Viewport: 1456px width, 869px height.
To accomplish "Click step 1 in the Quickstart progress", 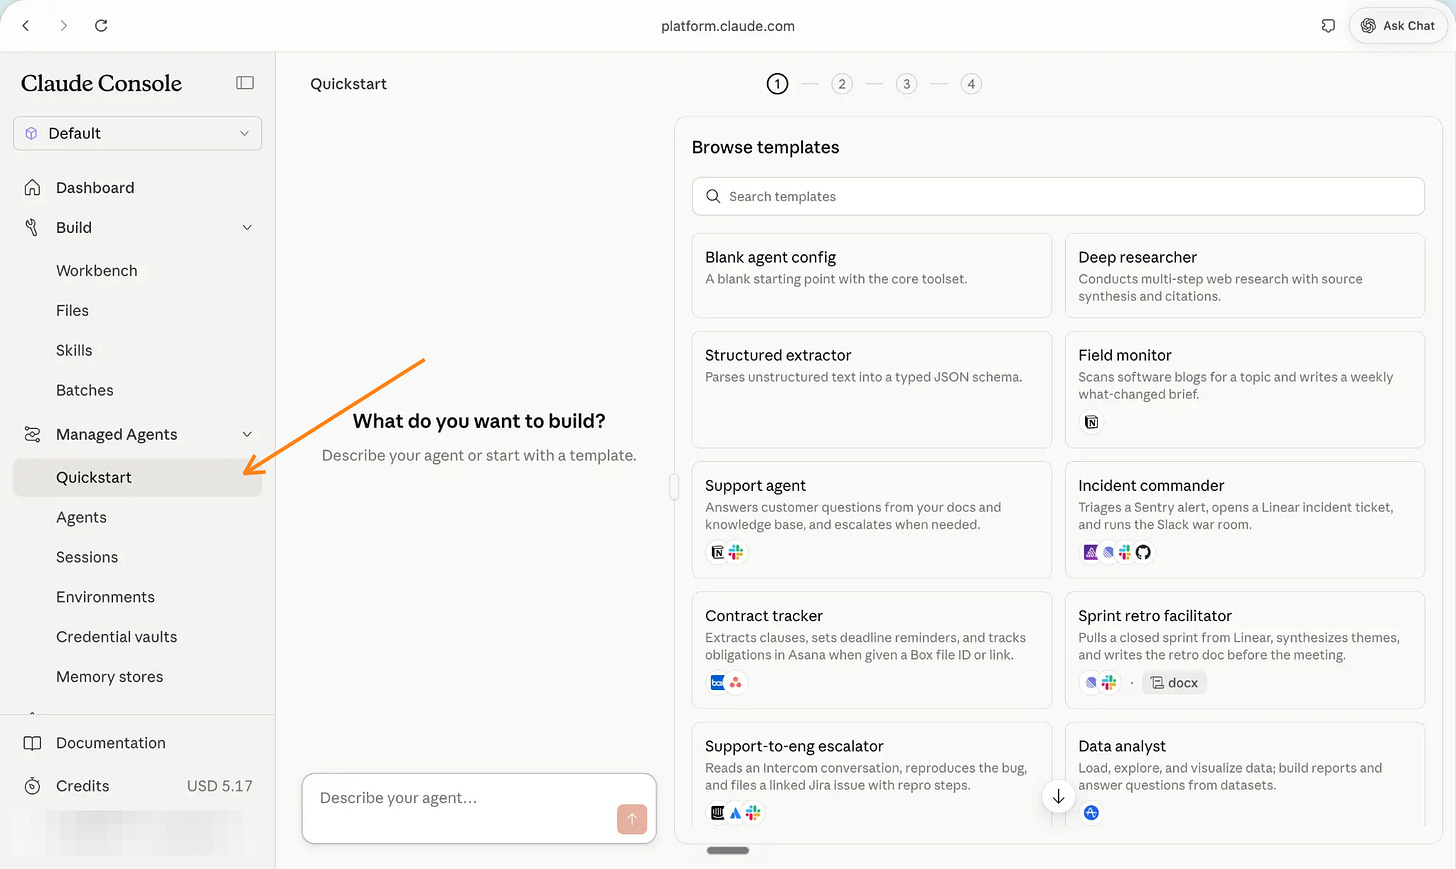I will coord(777,84).
